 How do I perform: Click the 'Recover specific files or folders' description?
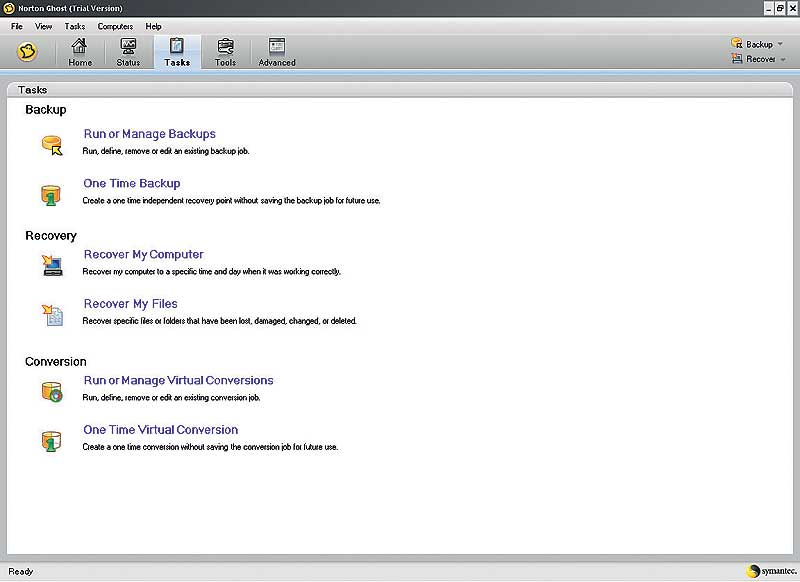coord(219,321)
